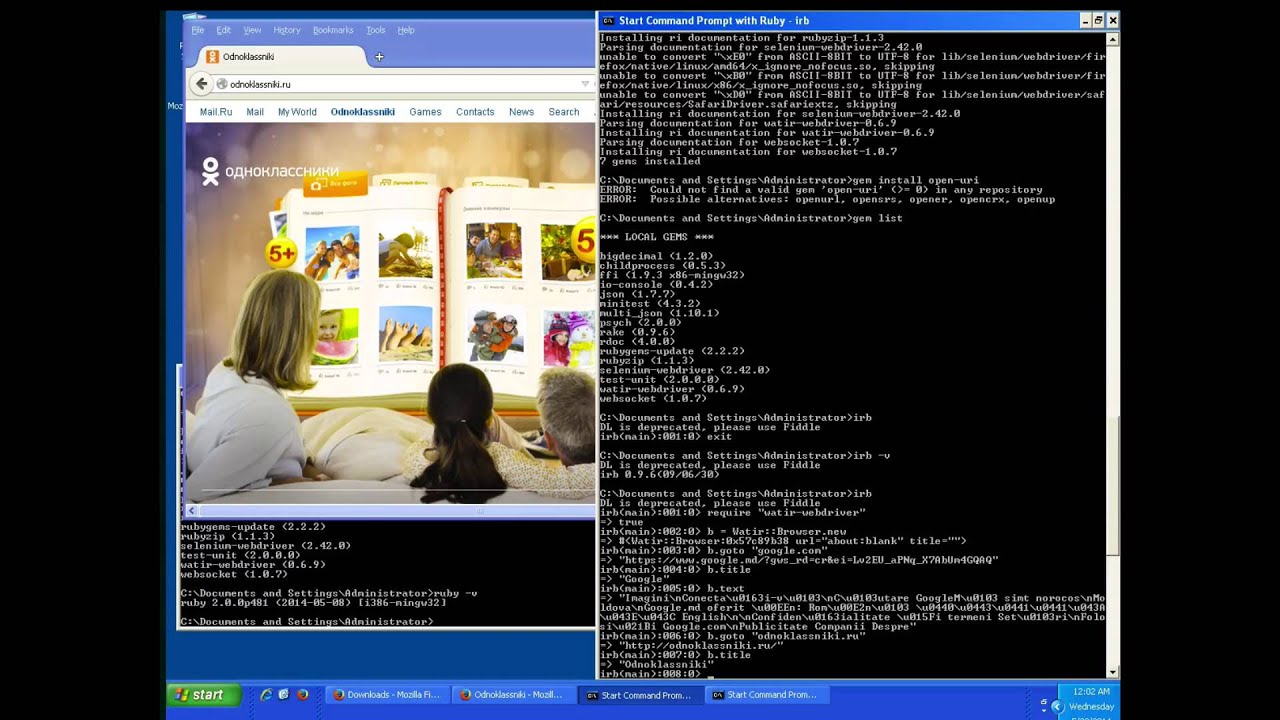Click command prompt scrollbar down arrow
The height and width of the screenshot is (720, 1280).
[x=1113, y=672]
